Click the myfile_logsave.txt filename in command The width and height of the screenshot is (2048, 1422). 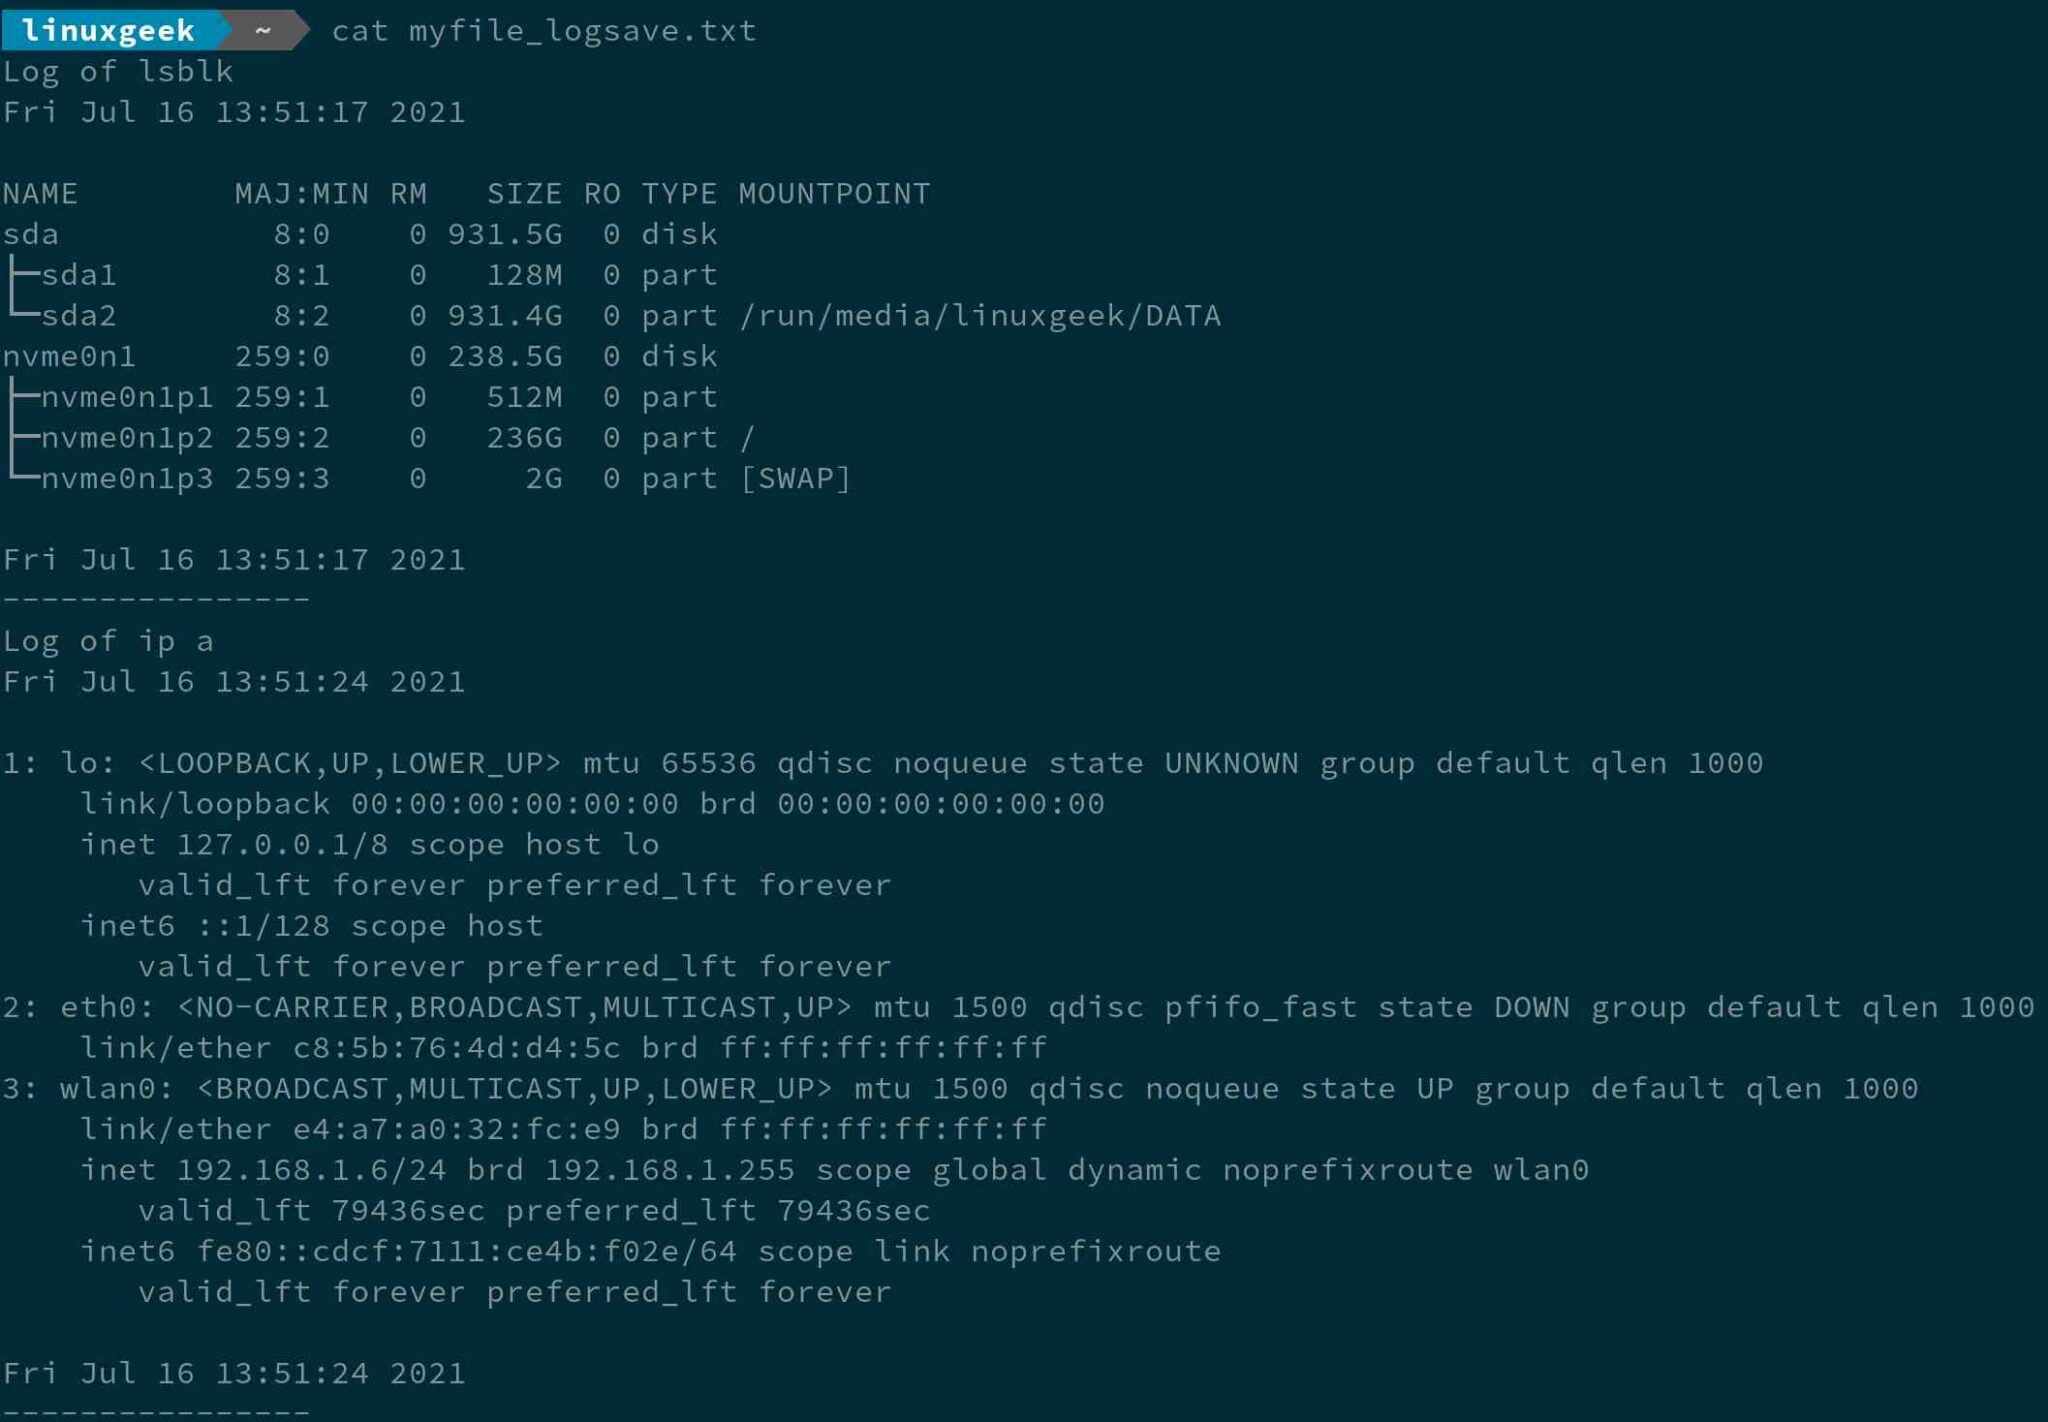point(582,30)
